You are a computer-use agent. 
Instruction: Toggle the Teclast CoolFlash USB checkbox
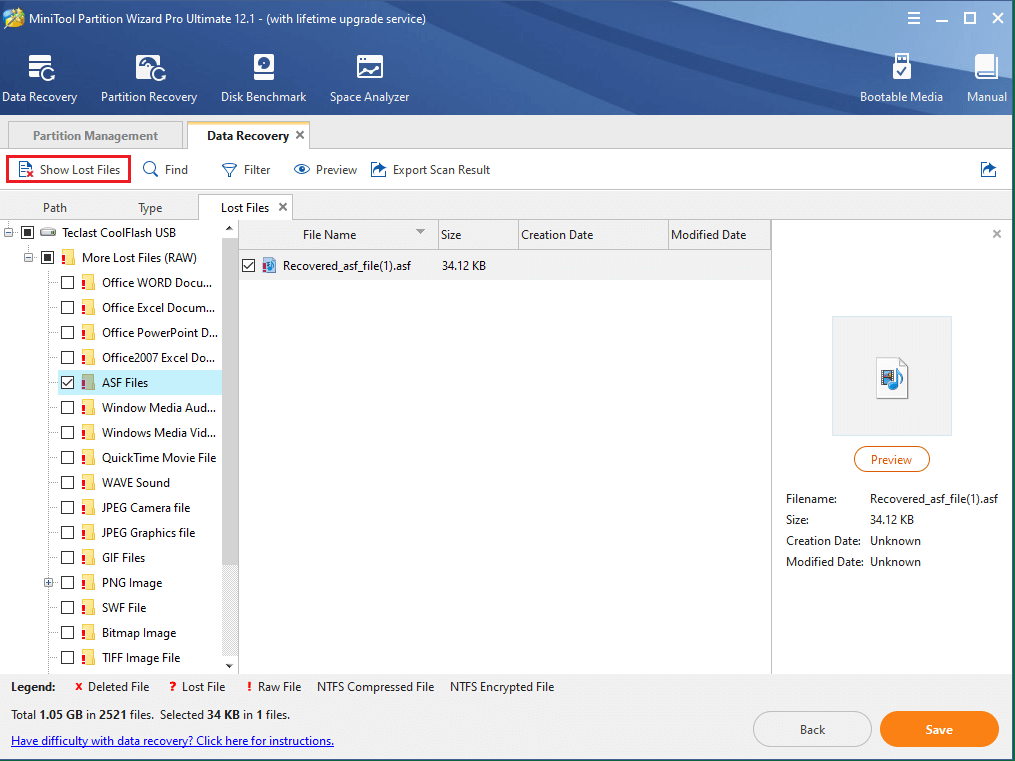[27, 232]
